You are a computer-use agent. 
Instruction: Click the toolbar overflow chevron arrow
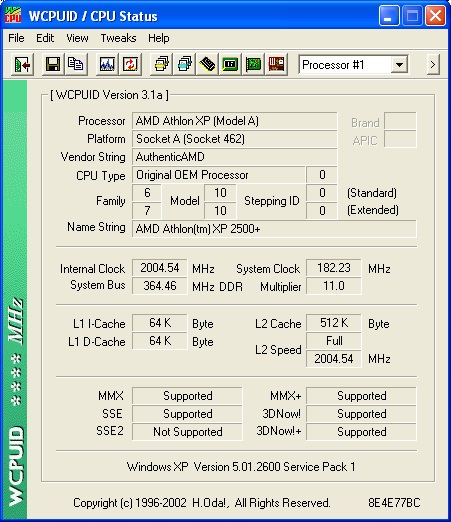433,64
